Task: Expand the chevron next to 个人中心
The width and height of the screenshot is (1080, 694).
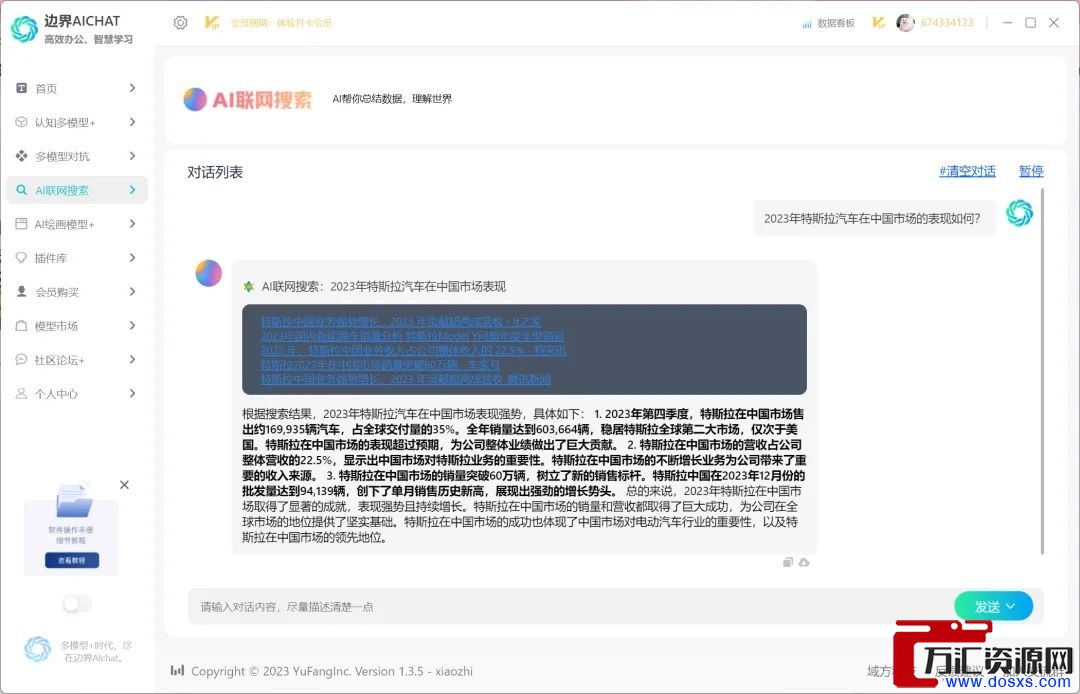Action: 132,394
